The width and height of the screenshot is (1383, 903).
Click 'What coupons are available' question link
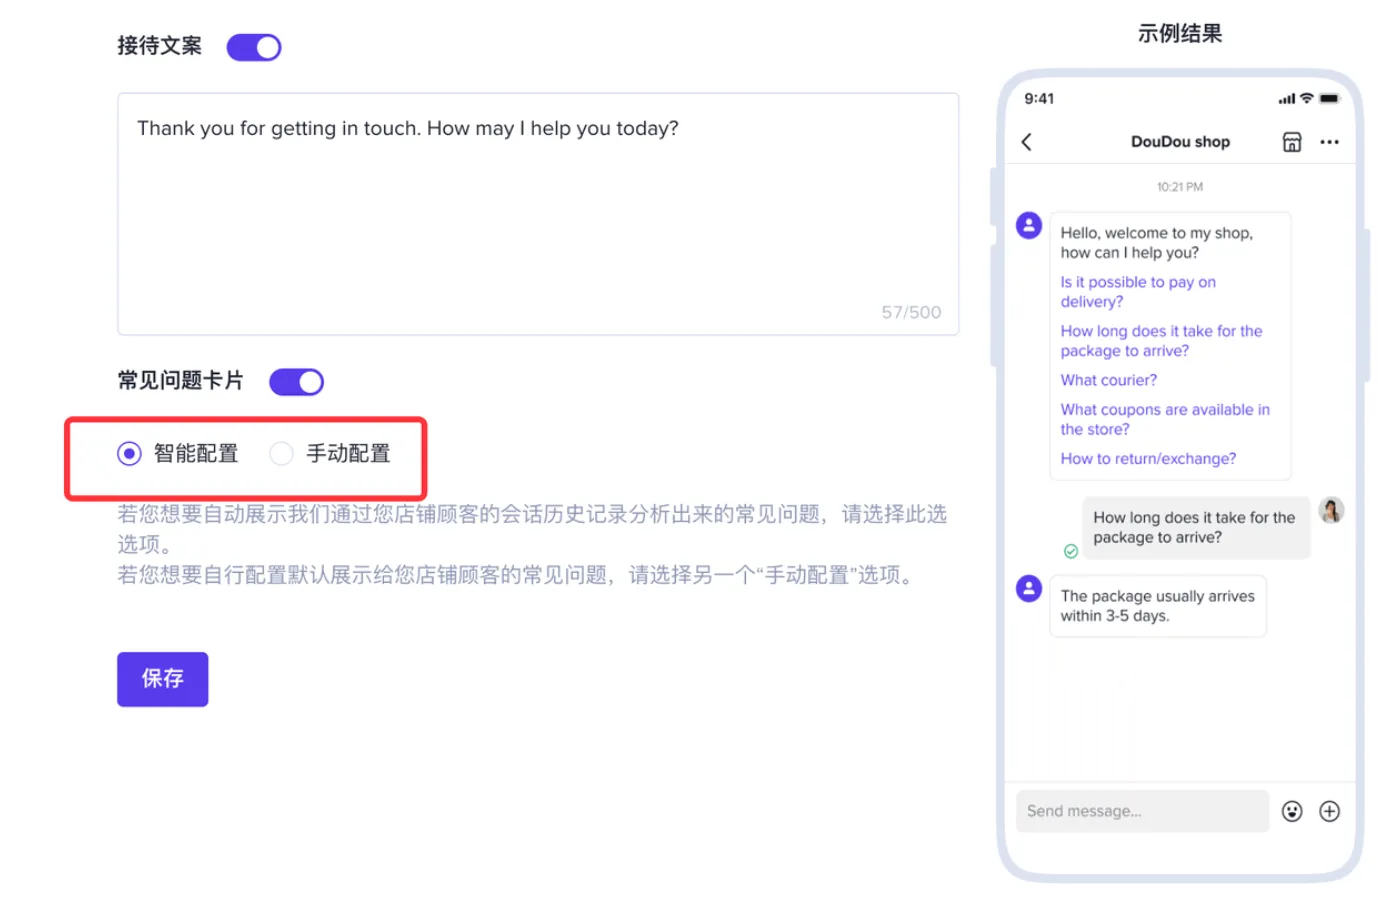point(1165,419)
